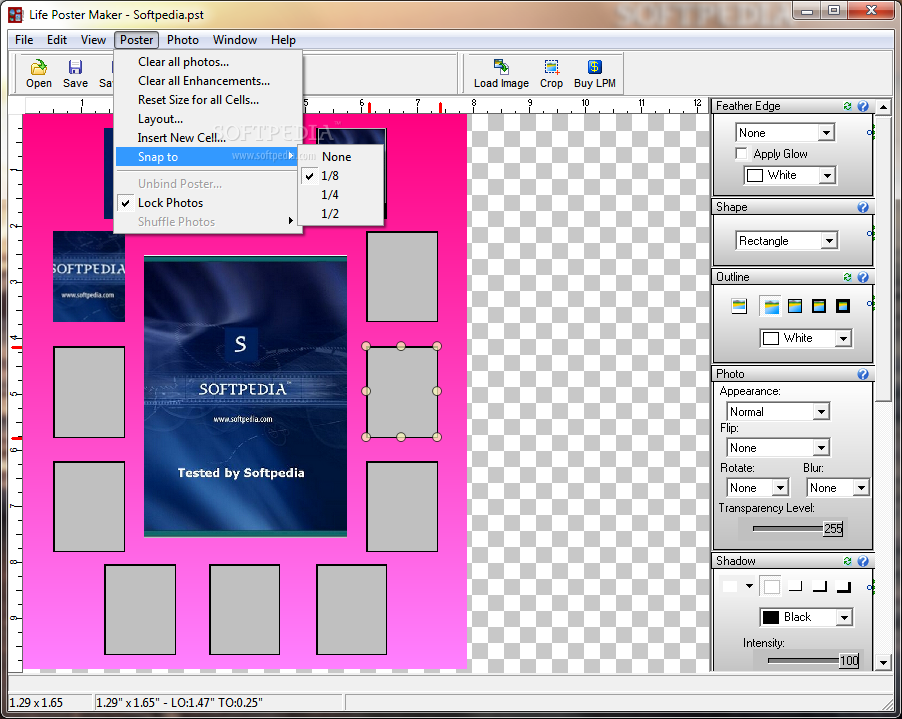The height and width of the screenshot is (719, 902).
Task: Choose Clear all photos... menu item
Action: pyautogui.click(x=183, y=62)
